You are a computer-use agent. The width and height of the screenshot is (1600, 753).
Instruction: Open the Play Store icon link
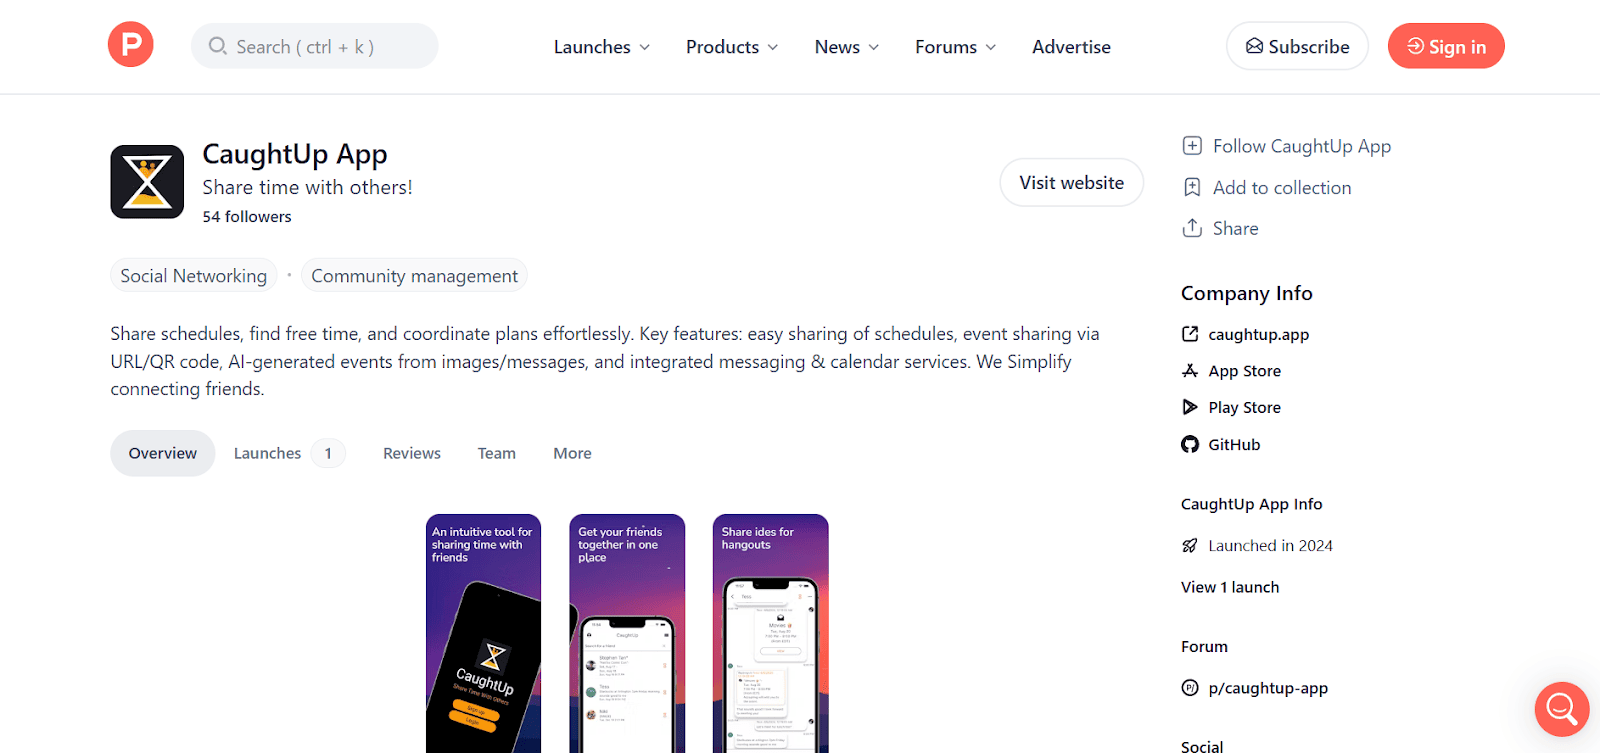coord(1190,407)
